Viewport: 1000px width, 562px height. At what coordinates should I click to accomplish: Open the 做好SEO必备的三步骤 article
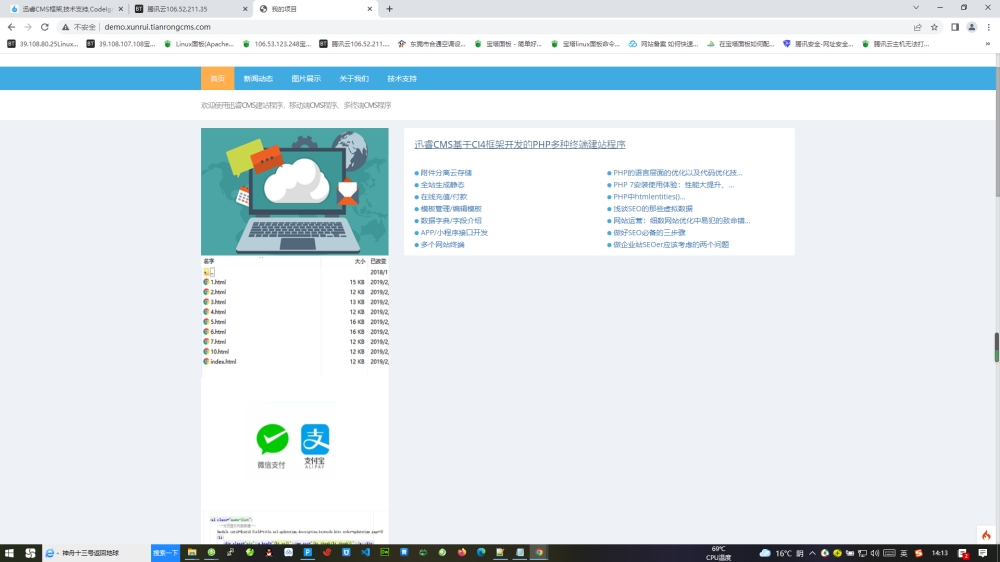pos(649,233)
